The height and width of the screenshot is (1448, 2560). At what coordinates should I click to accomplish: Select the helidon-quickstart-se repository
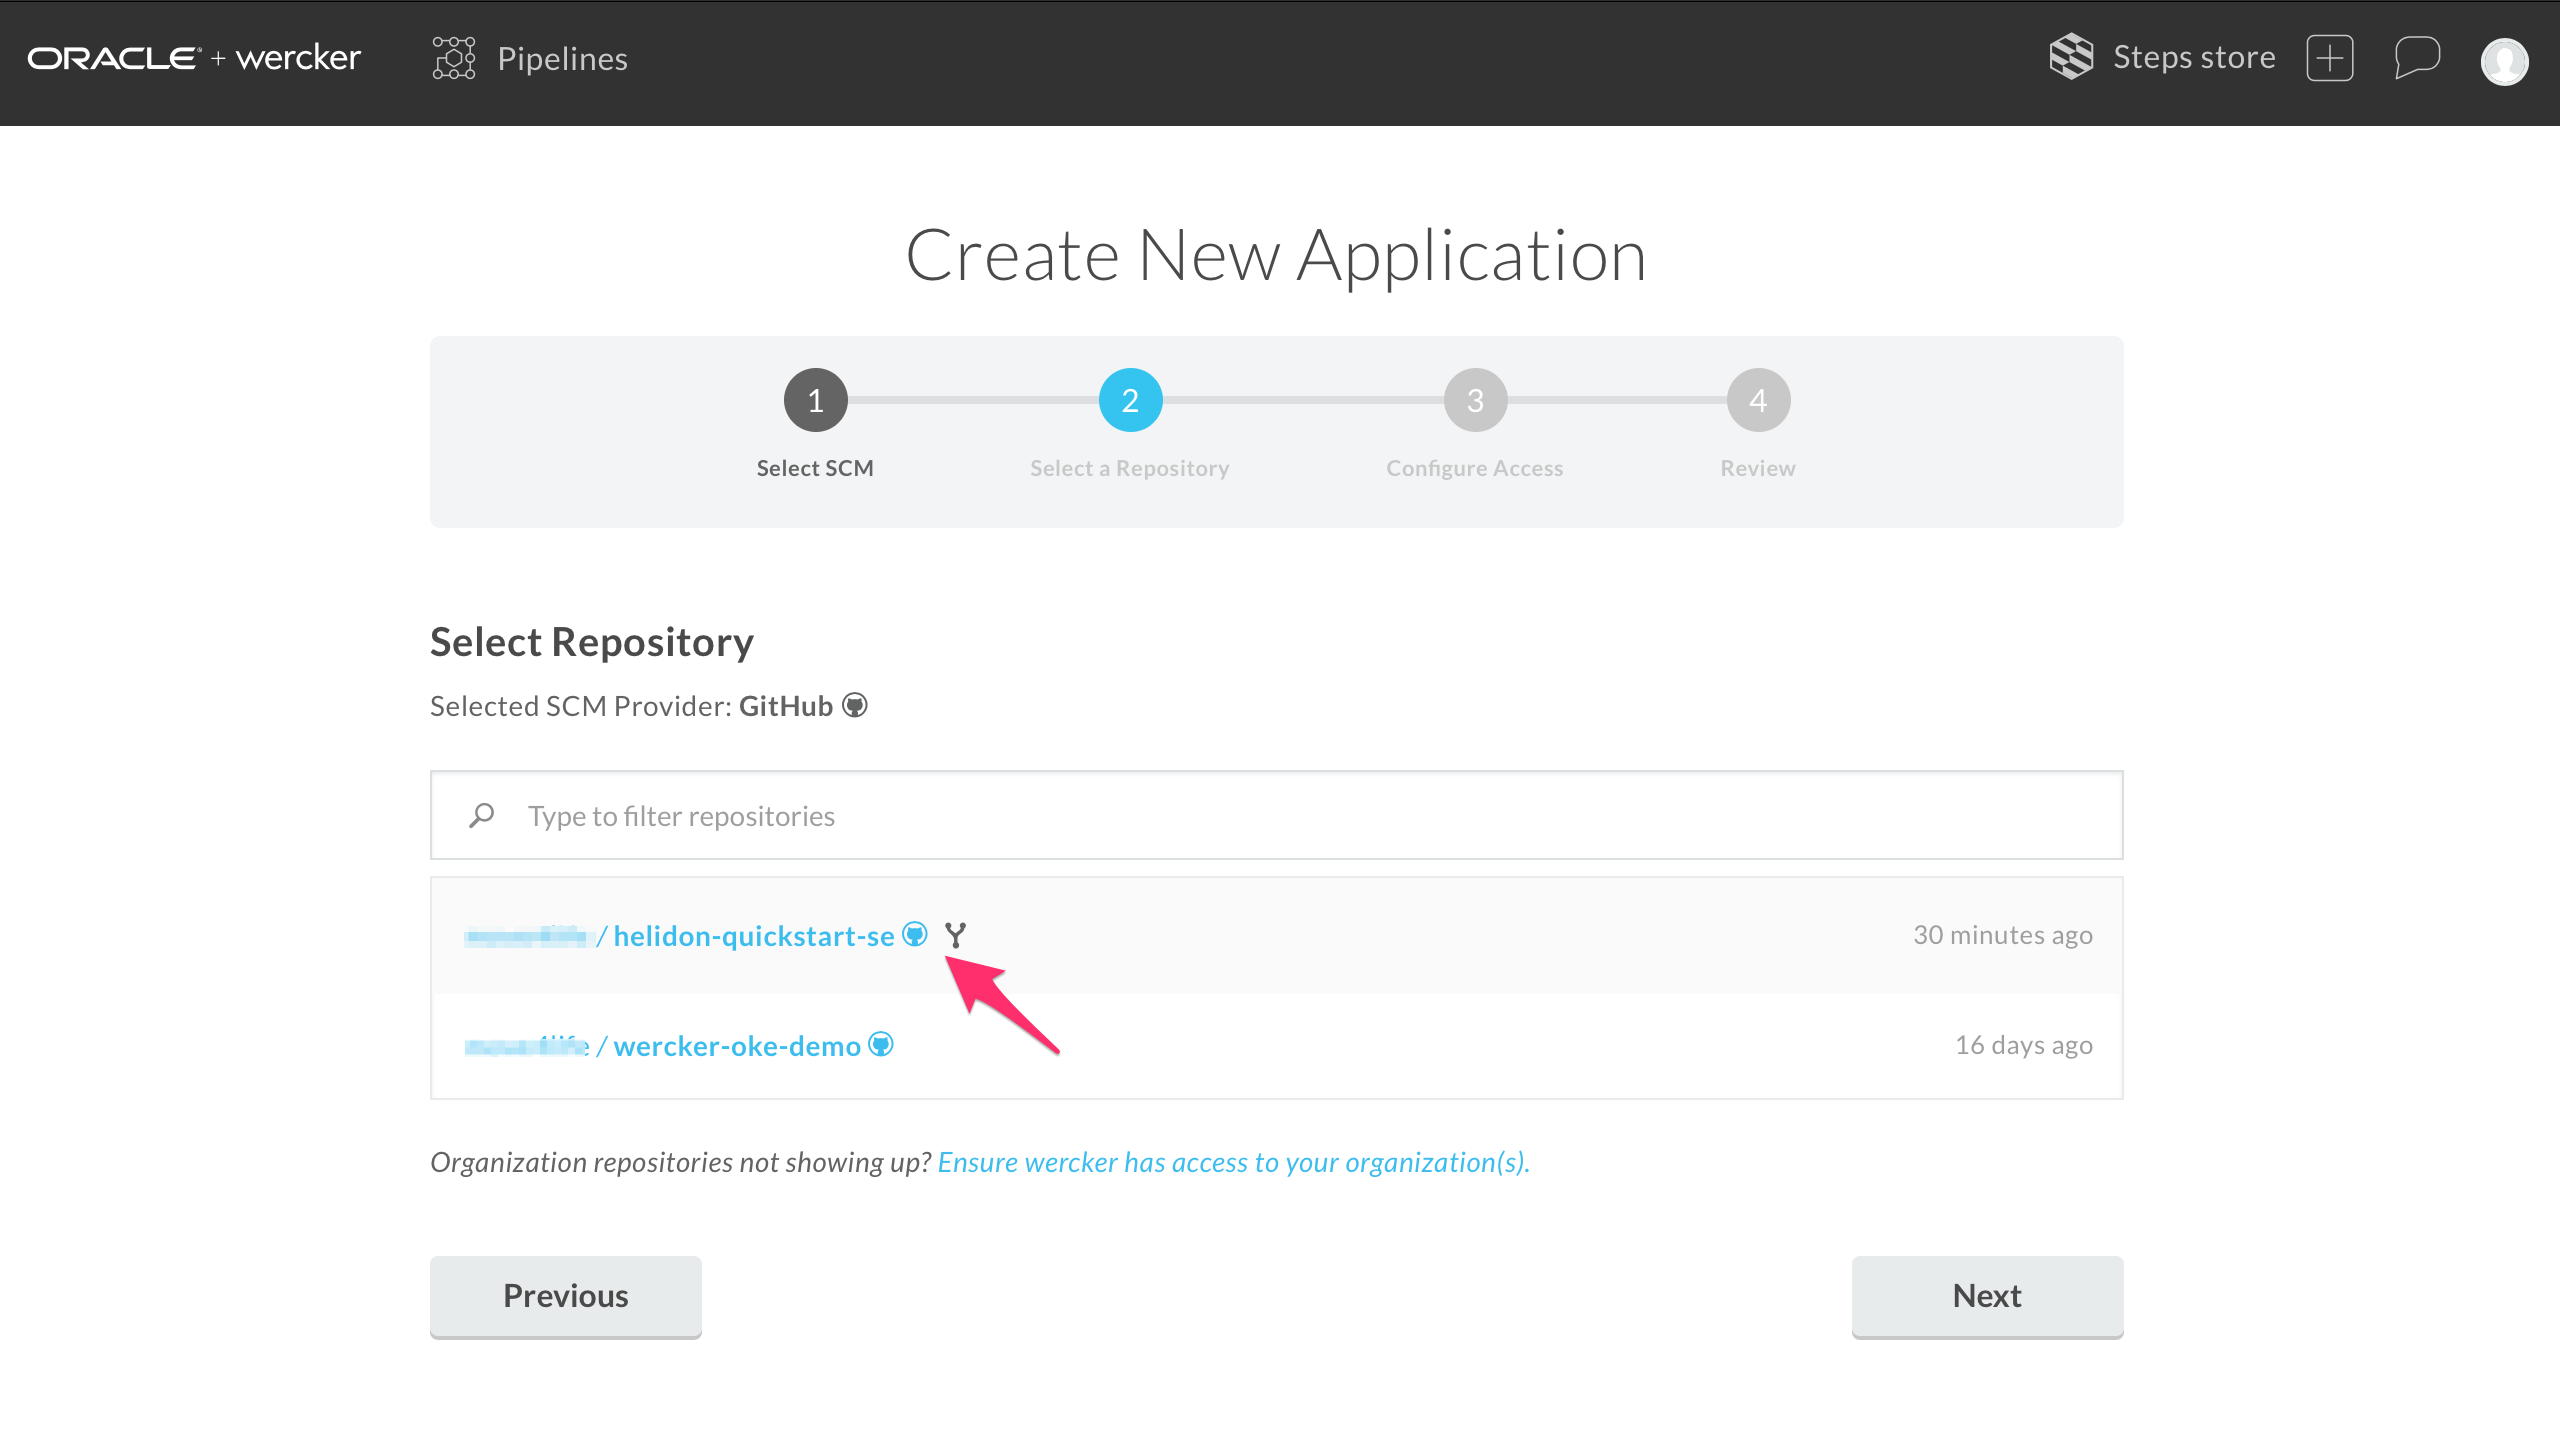pyautogui.click(x=753, y=936)
